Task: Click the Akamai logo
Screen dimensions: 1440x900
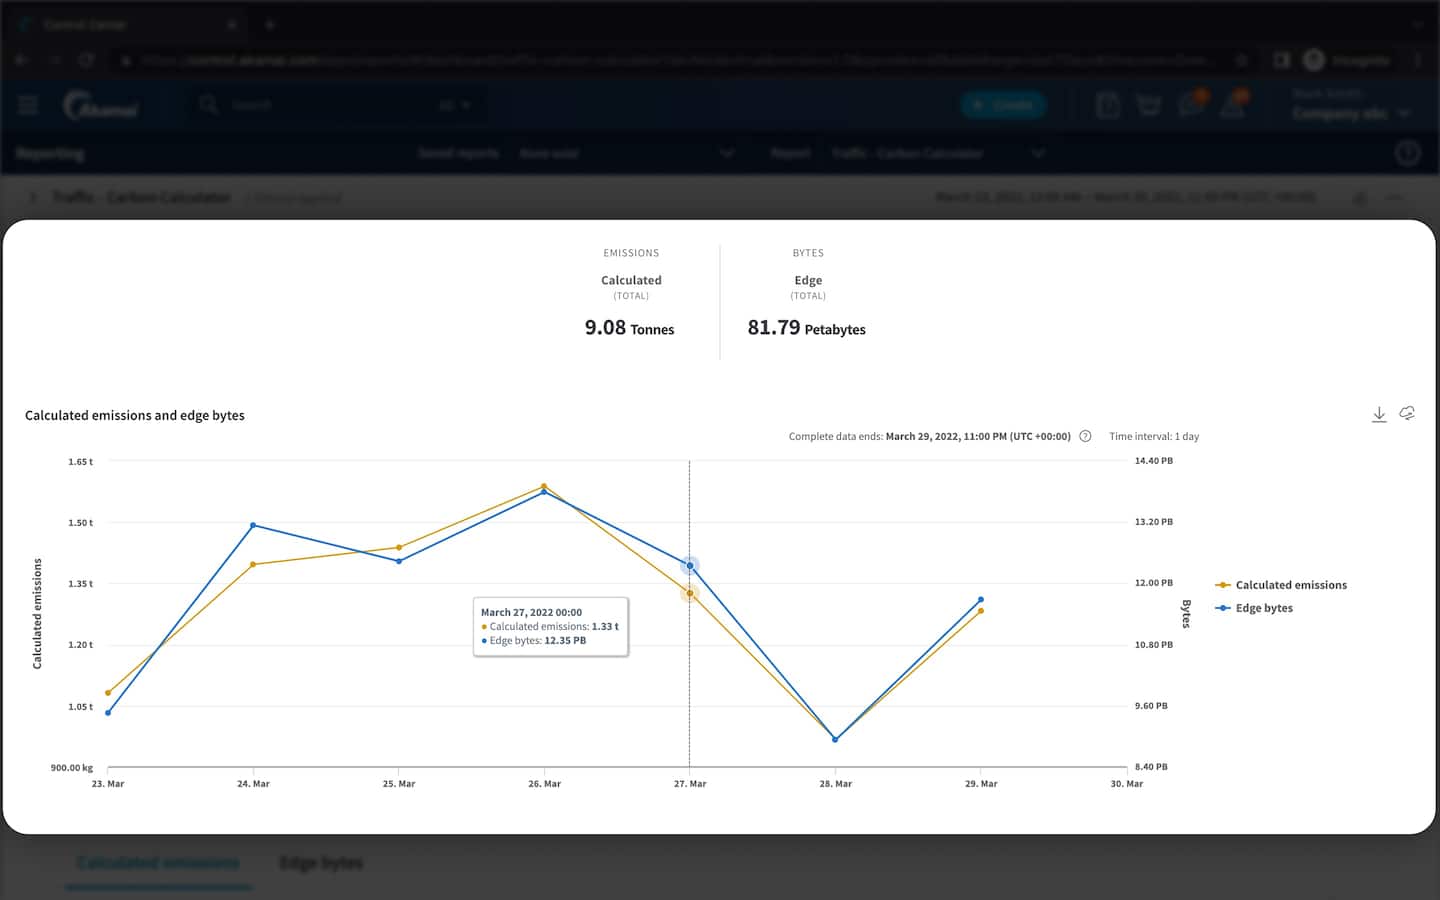Action: 101,106
